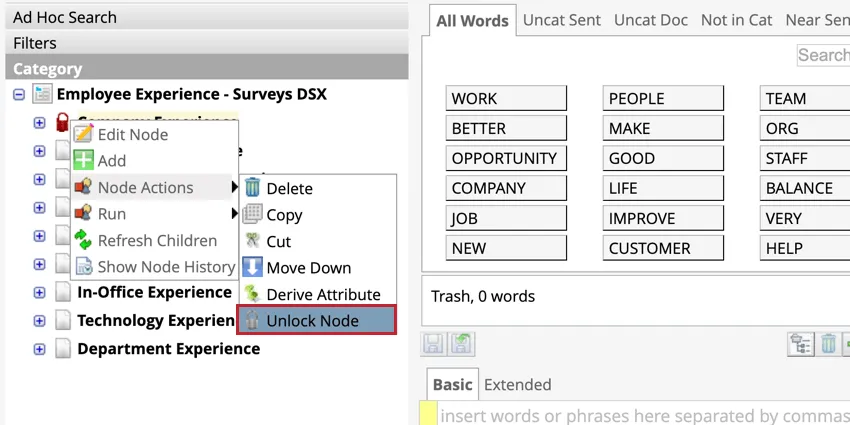Switch to the Uncat Sent tab
The height and width of the screenshot is (425, 850).
[561, 20]
